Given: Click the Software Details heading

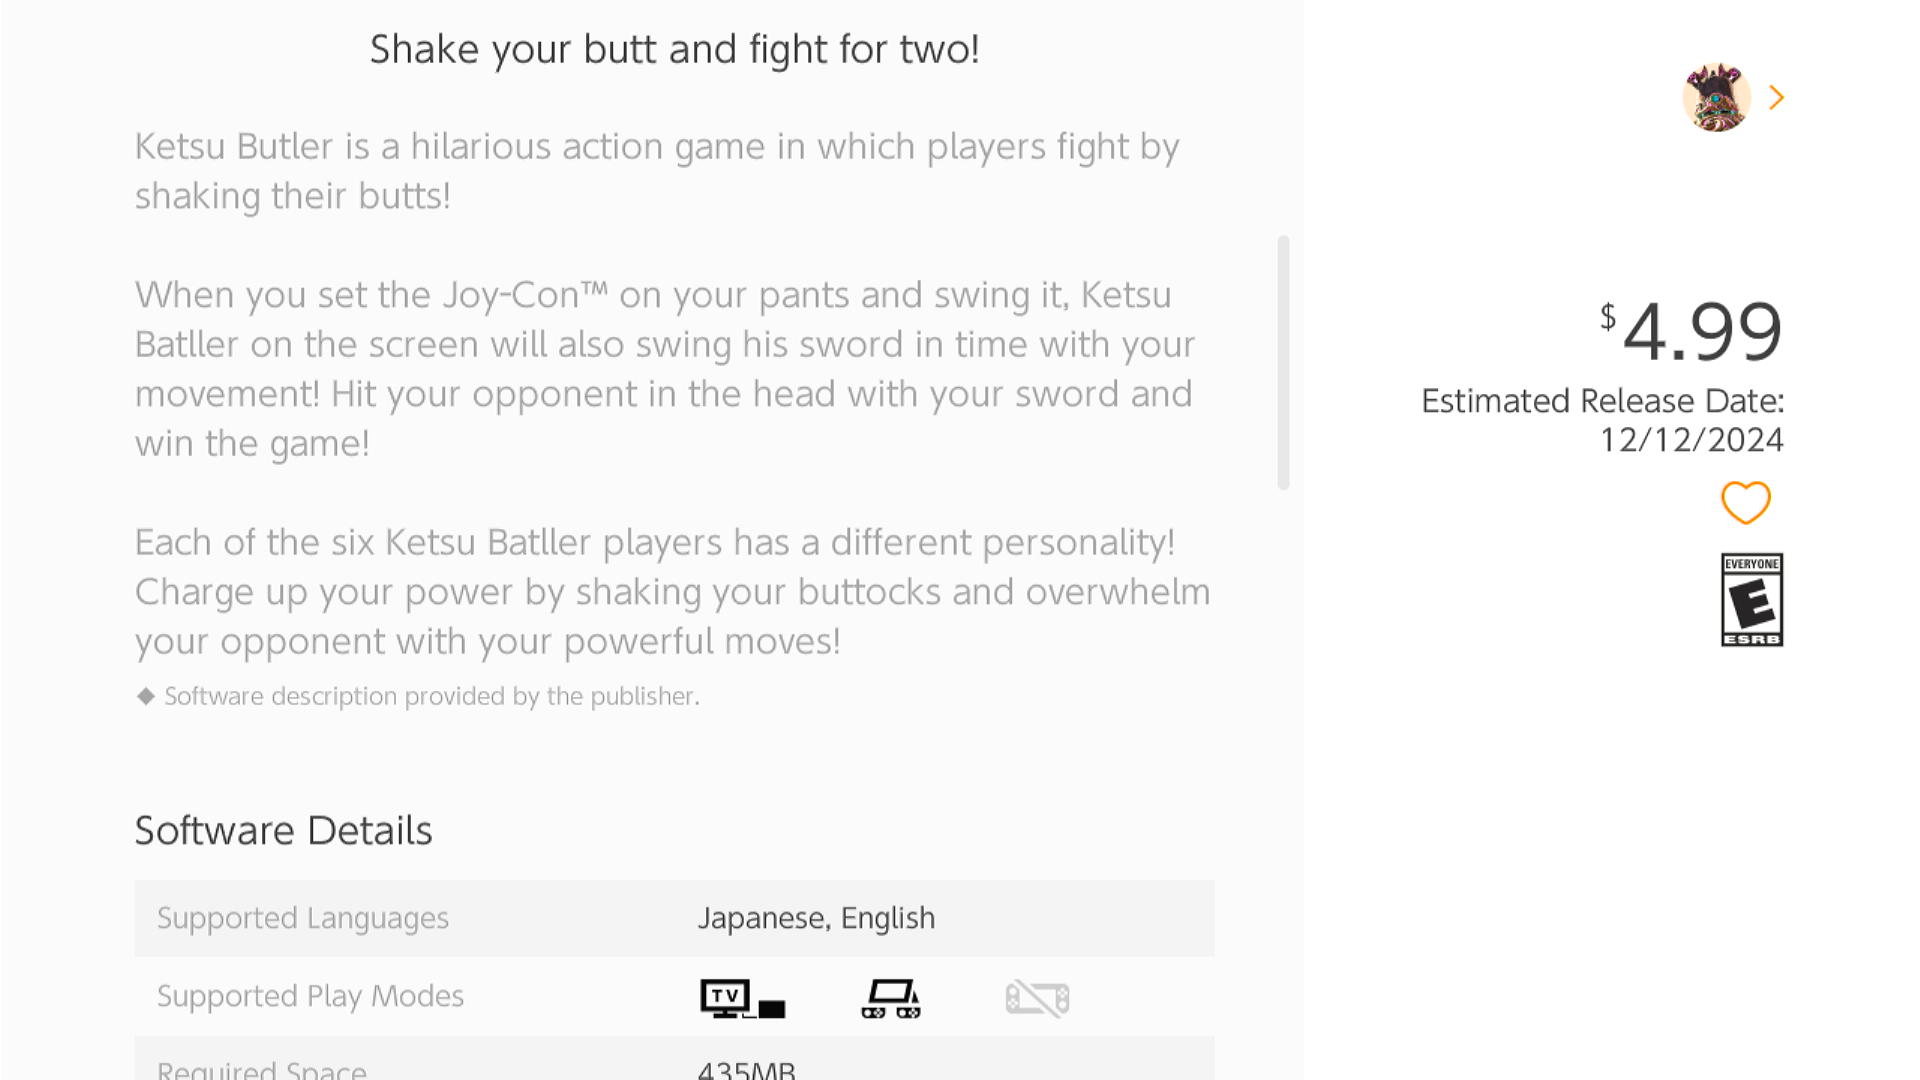Looking at the screenshot, I should coord(283,830).
